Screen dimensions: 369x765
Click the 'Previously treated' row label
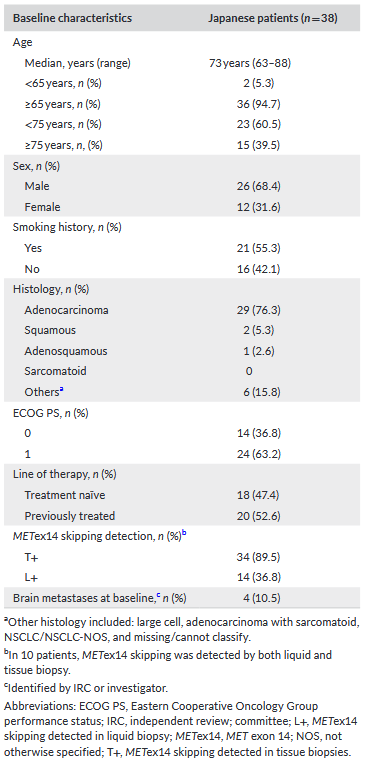coord(70,516)
